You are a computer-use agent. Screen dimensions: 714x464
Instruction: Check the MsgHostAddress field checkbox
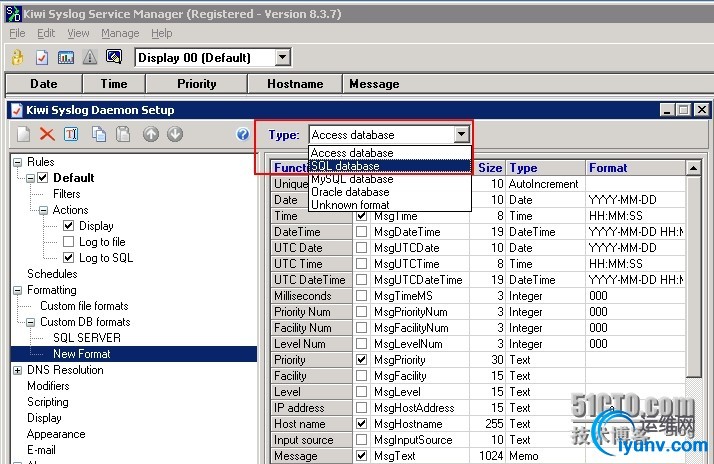click(x=362, y=408)
